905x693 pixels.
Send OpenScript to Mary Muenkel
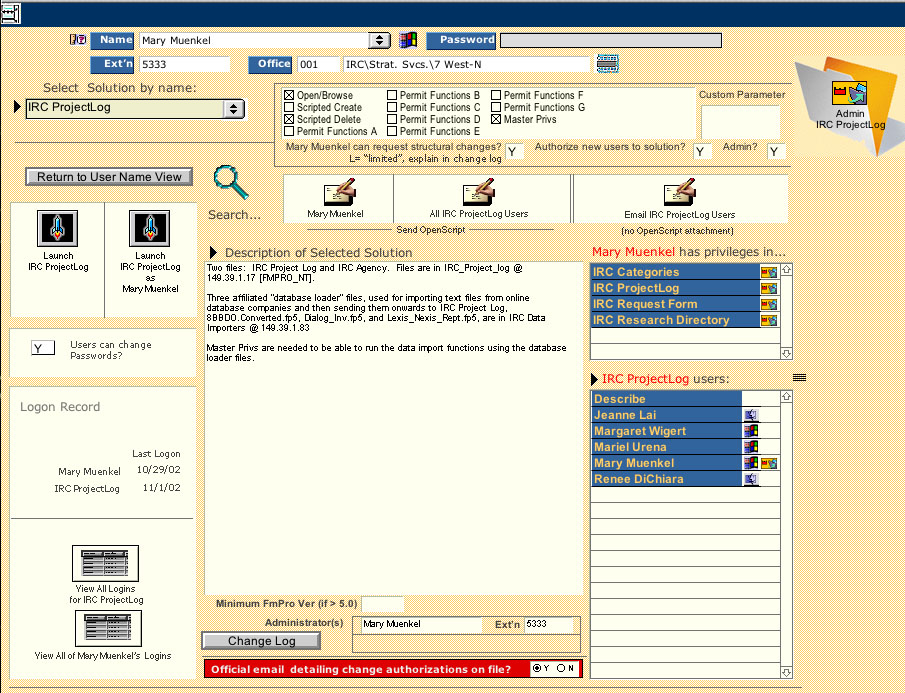(336, 194)
